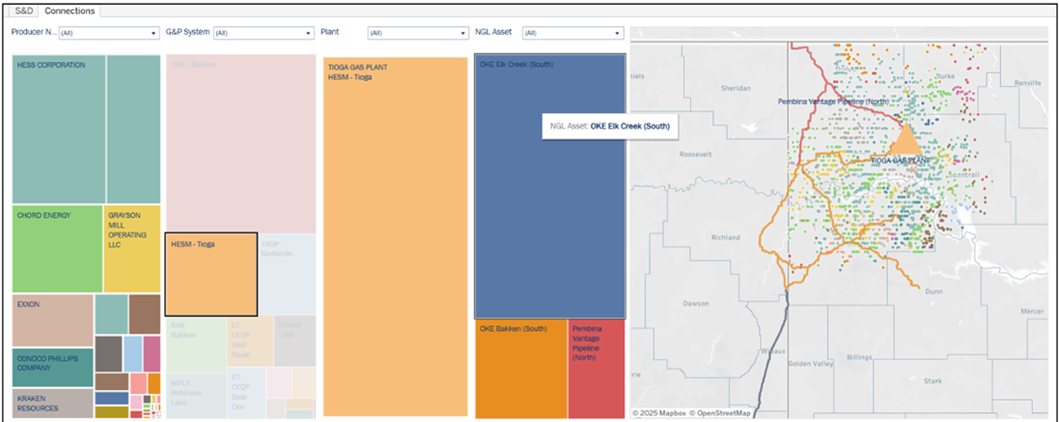Select the KMI - Bakken system block

coord(196,343)
